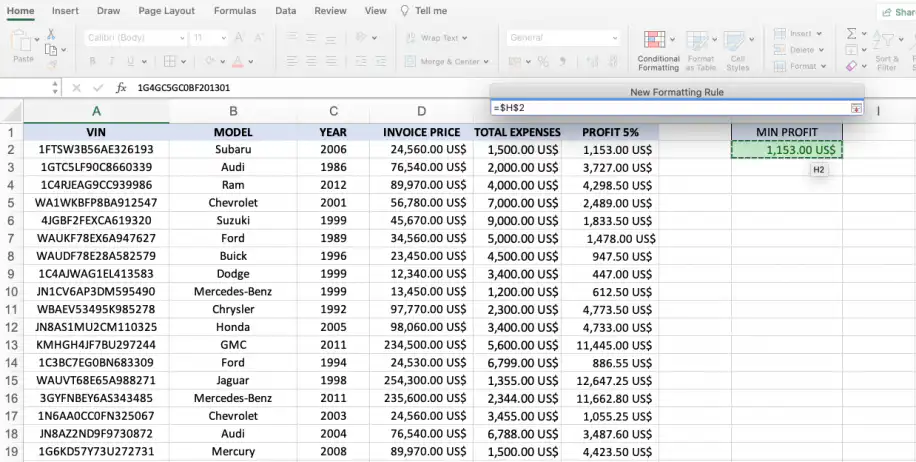Toggle Bold formatting
The height and width of the screenshot is (462, 916).
[x=92, y=61]
